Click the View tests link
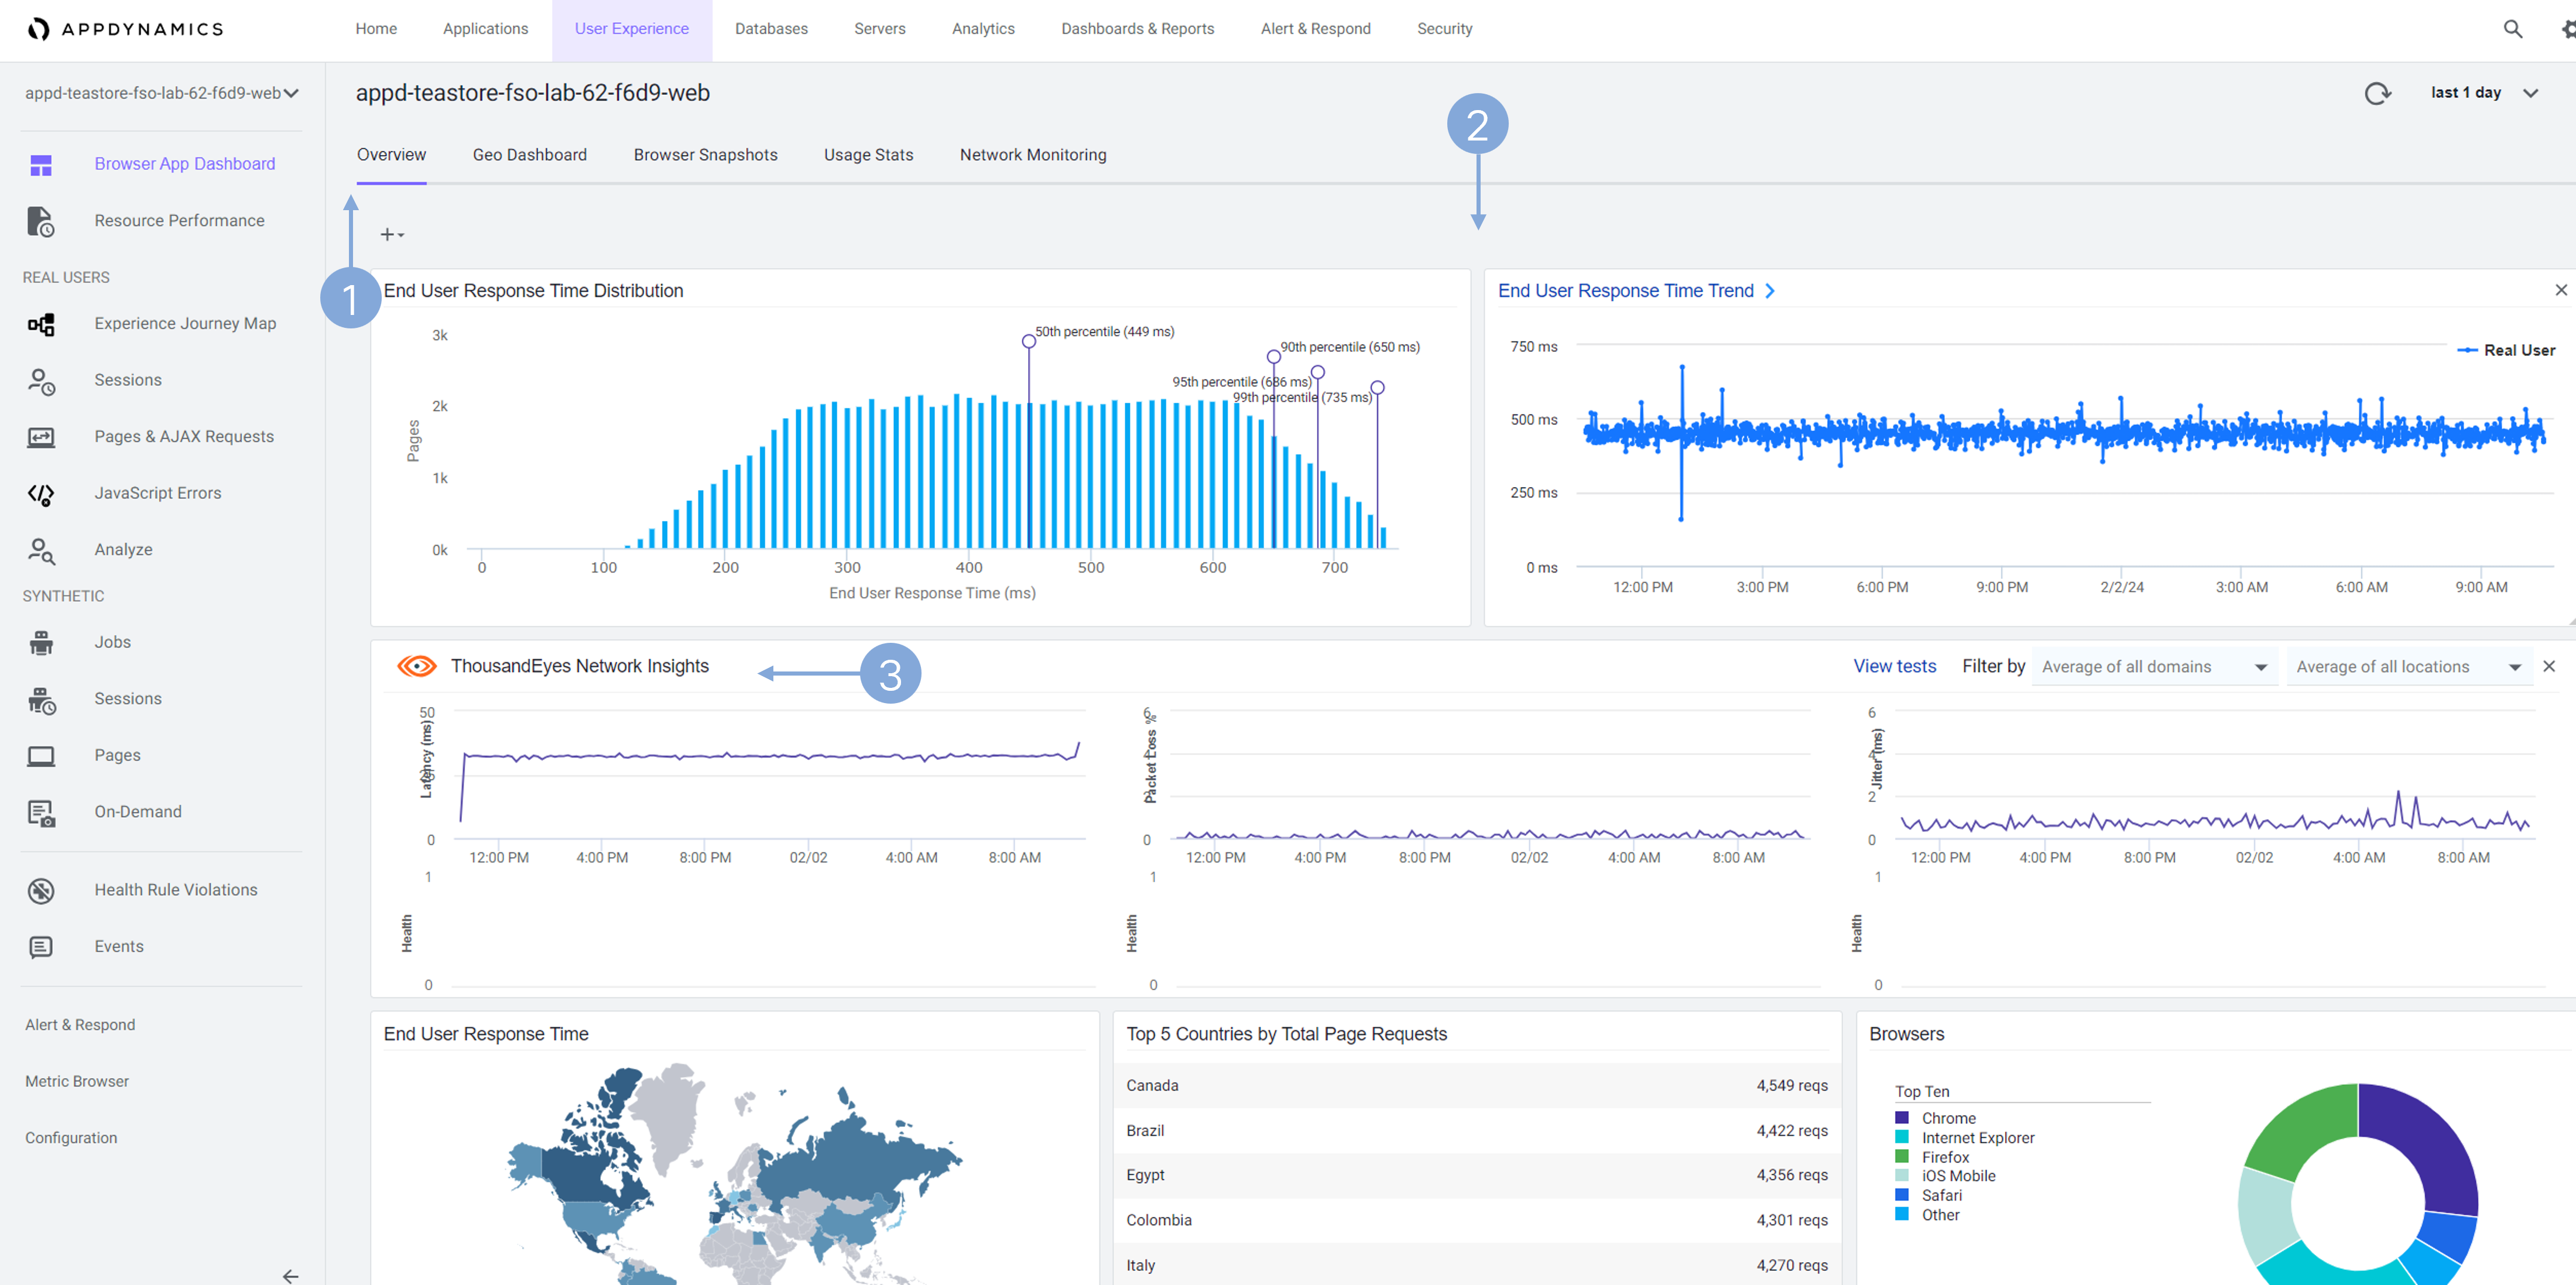2576x1285 pixels. pyautogui.click(x=1894, y=666)
